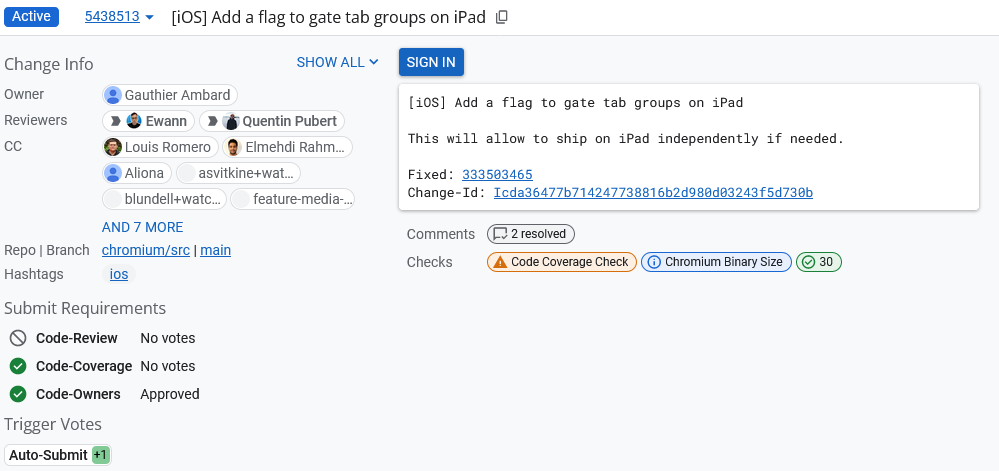The height and width of the screenshot is (471, 999).
Task: Copy the change subject to clipboard
Action: point(502,17)
